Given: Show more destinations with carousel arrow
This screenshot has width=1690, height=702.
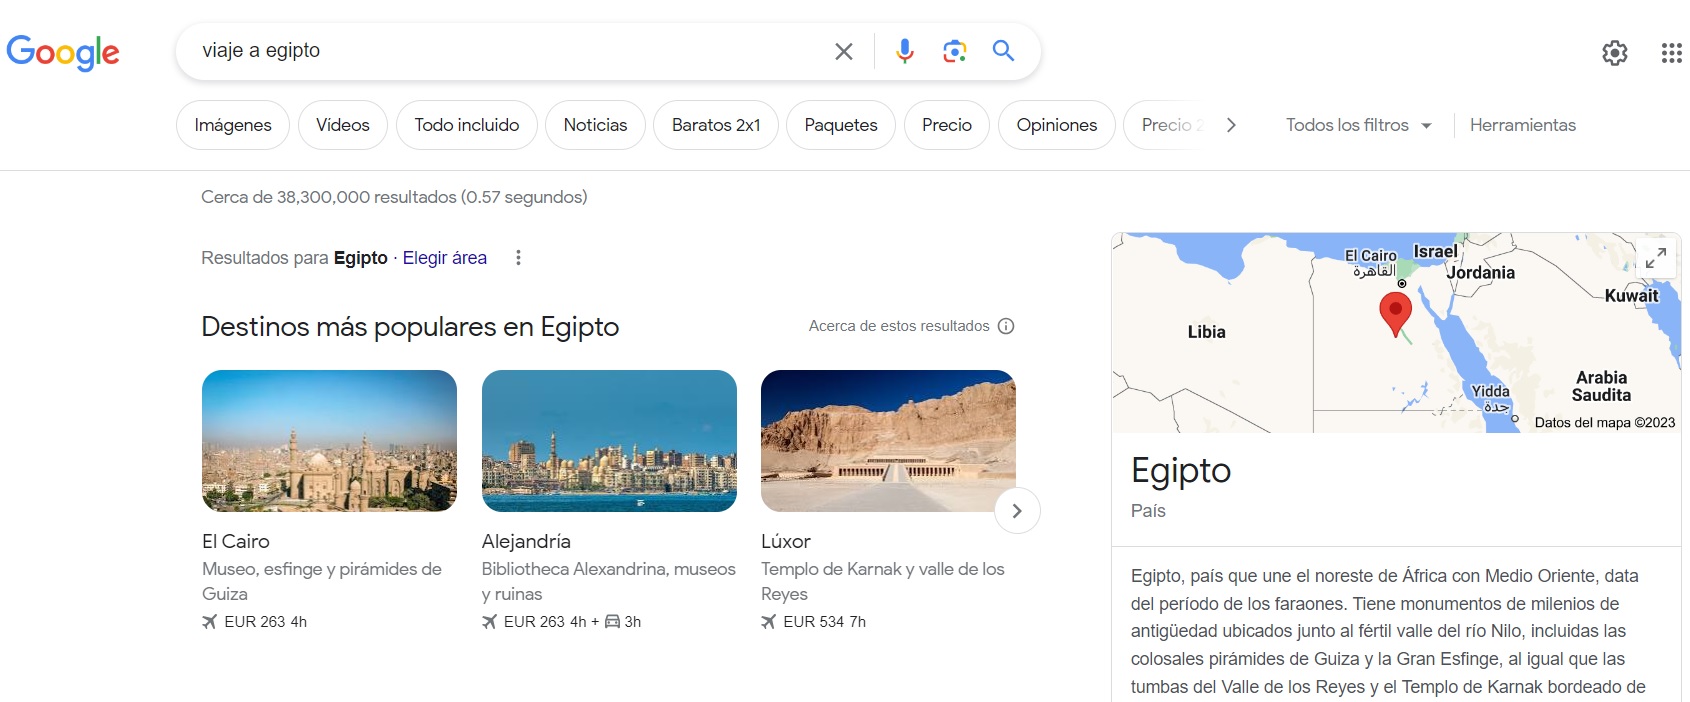Looking at the screenshot, I should click(1017, 511).
